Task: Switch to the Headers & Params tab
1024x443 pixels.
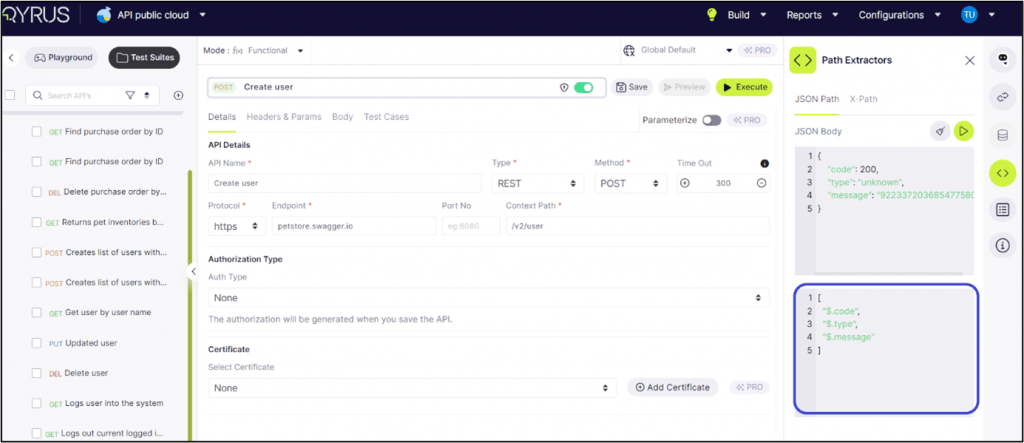Action: click(x=284, y=117)
